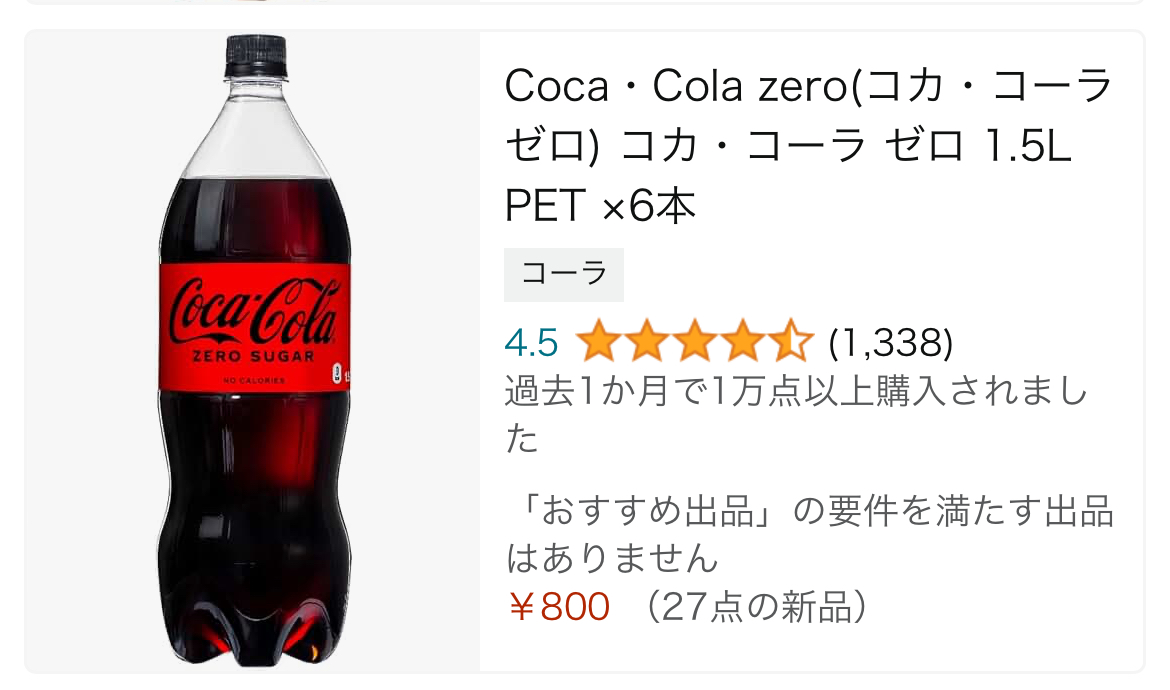
Task: Click the 4.5 rating score number
Action: click(x=531, y=343)
